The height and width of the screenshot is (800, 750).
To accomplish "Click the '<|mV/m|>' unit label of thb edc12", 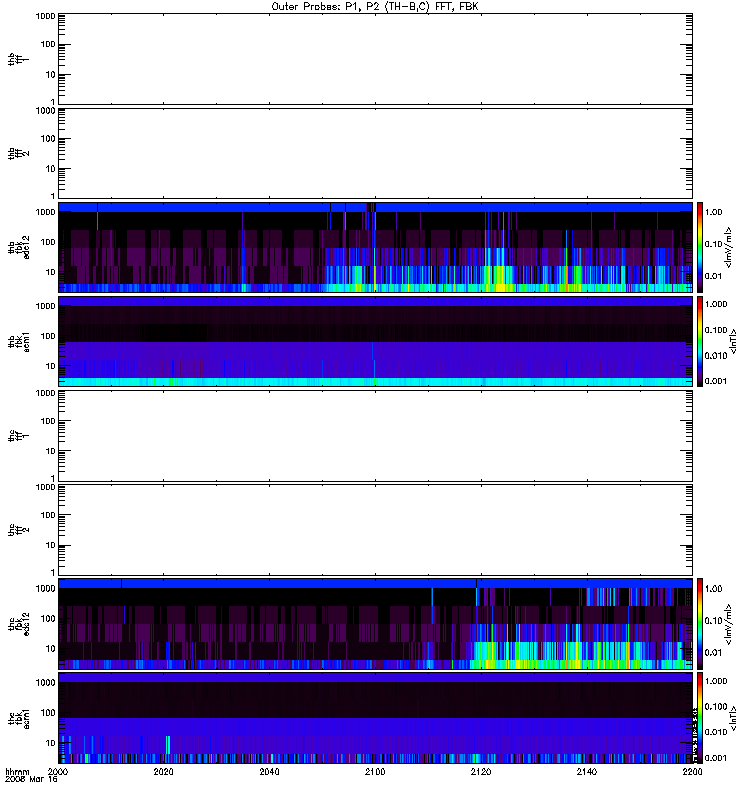I will click(x=728, y=247).
